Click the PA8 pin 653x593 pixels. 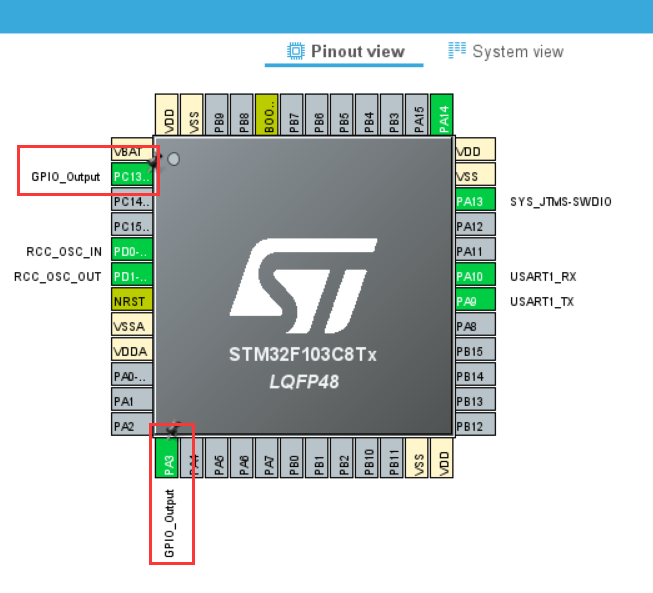475,326
